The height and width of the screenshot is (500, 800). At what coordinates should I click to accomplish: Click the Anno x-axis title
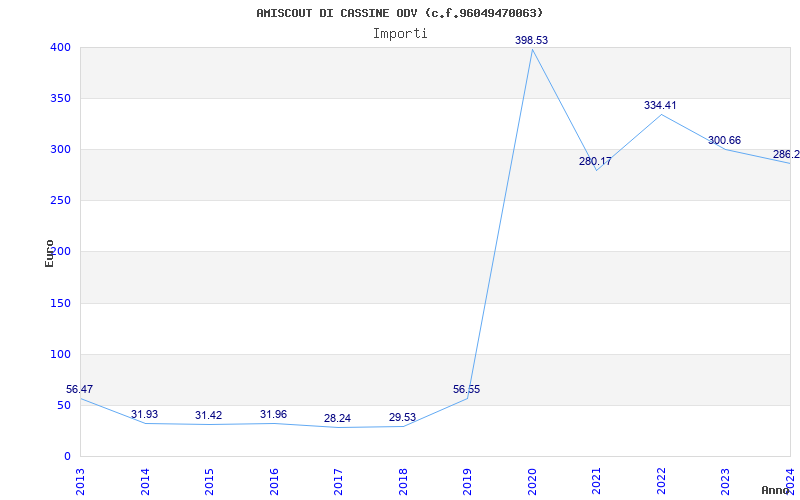pyautogui.click(x=776, y=490)
